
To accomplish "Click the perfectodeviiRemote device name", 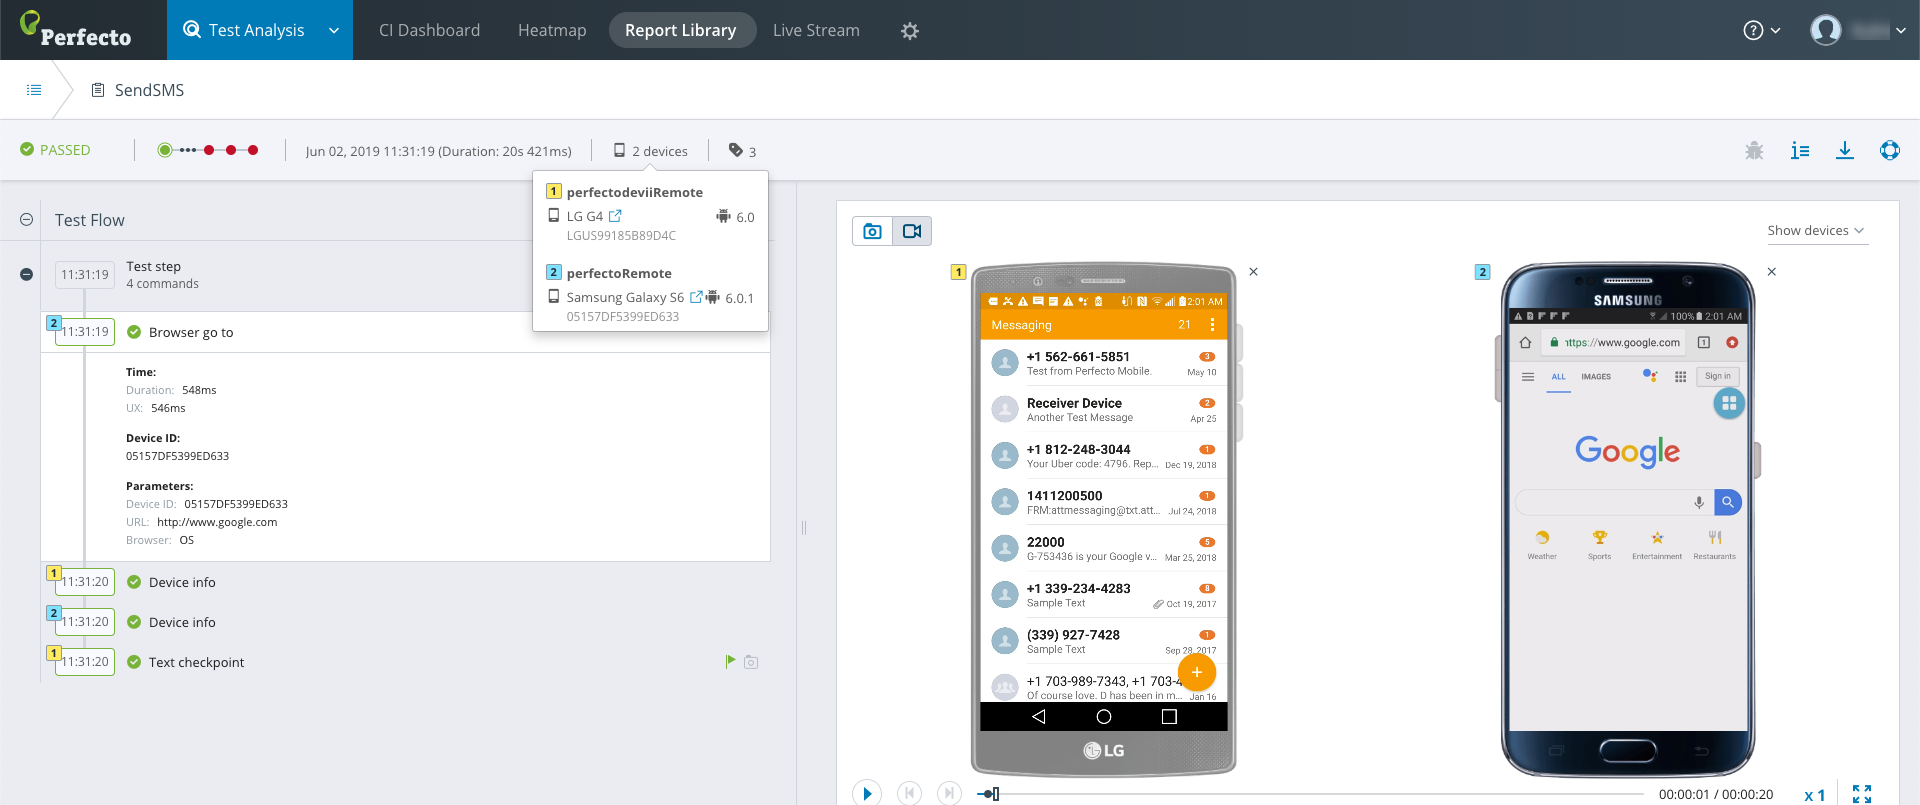I will tap(635, 192).
